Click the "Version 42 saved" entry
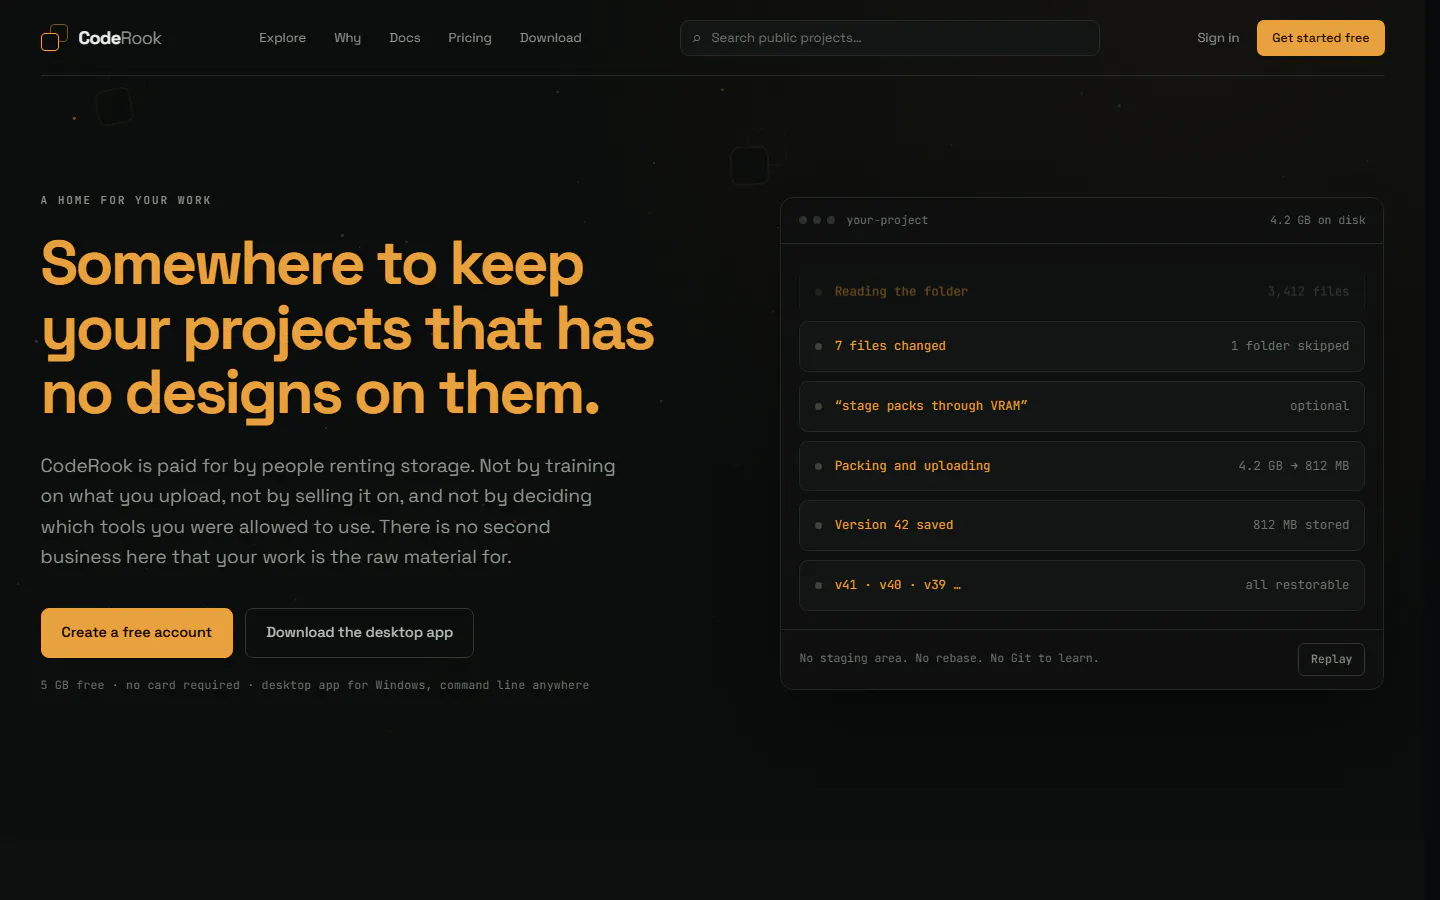Screen dimensions: 1440x900 point(1082,525)
